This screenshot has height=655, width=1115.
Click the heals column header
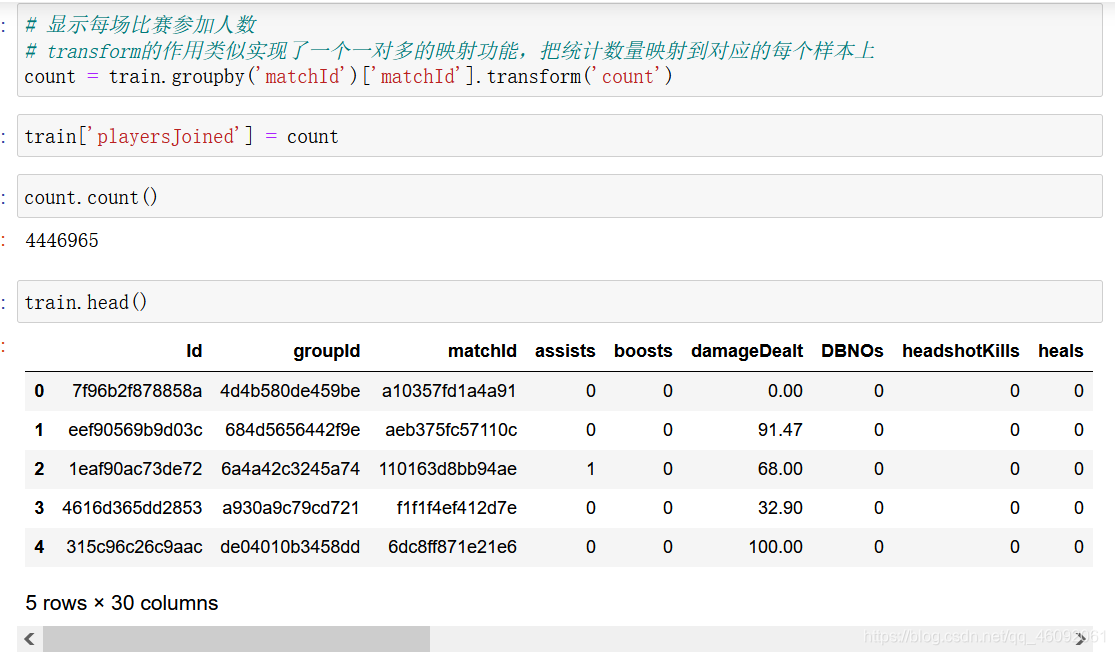click(1060, 351)
